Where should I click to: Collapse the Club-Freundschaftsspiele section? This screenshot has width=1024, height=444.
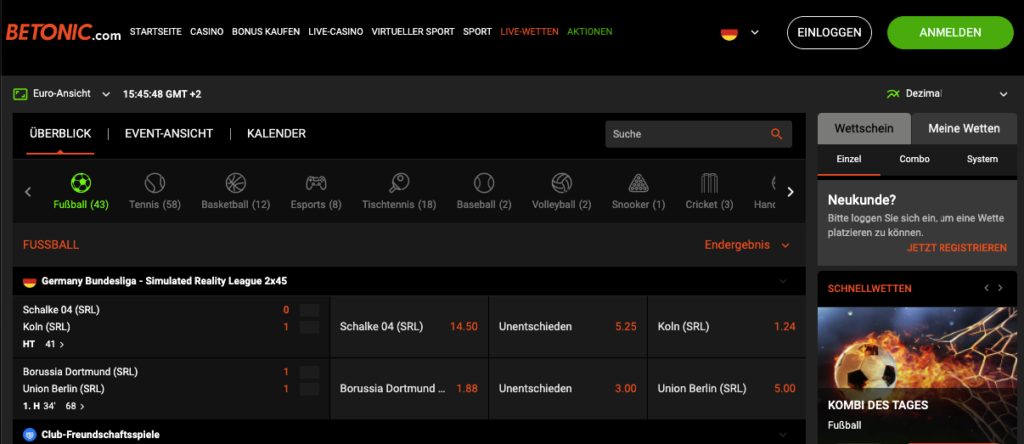[783, 435]
